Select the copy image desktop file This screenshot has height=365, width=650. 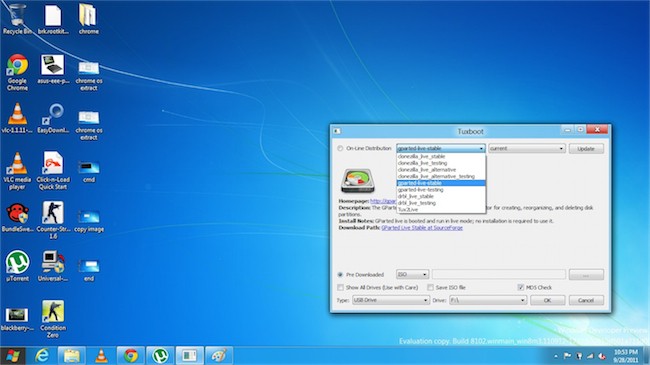click(x=89, y=221)
